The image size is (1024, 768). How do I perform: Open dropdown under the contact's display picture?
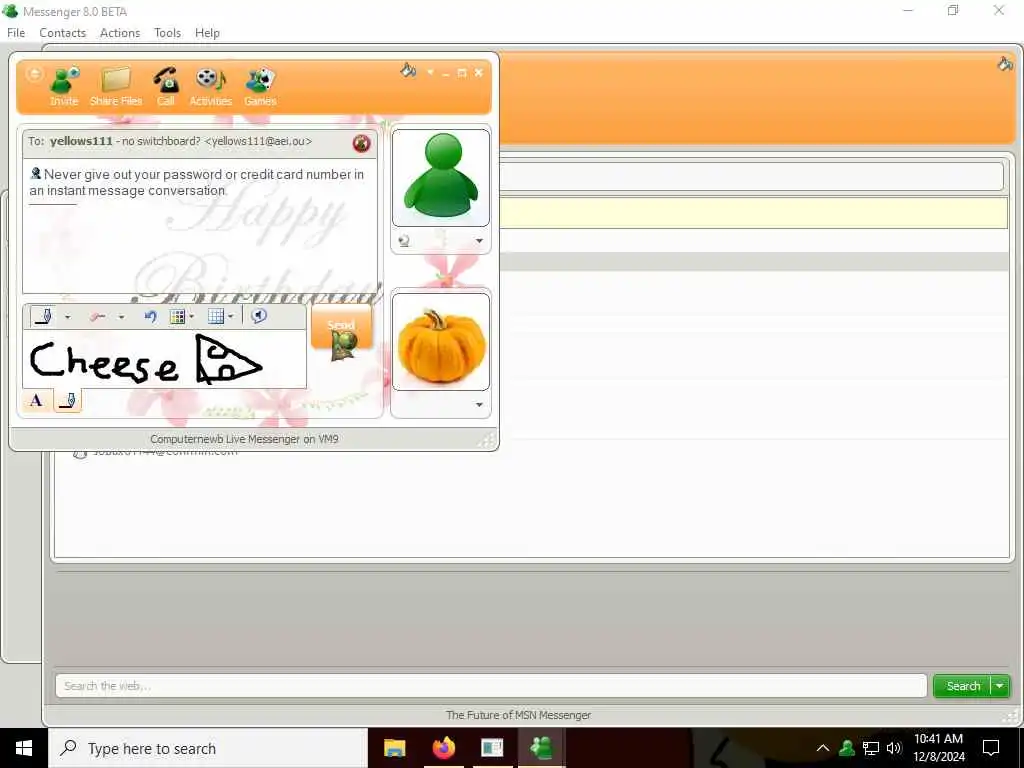[479, 241]
